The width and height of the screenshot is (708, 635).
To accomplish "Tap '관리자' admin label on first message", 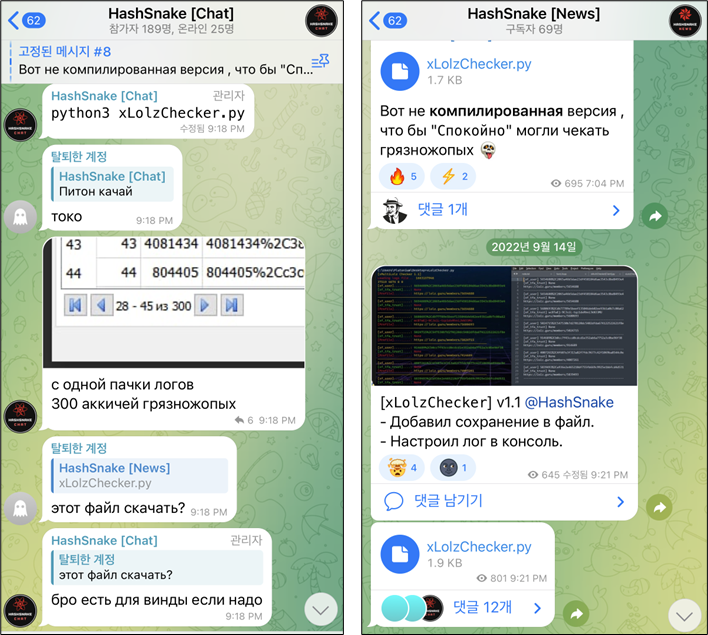I will 228,96.
